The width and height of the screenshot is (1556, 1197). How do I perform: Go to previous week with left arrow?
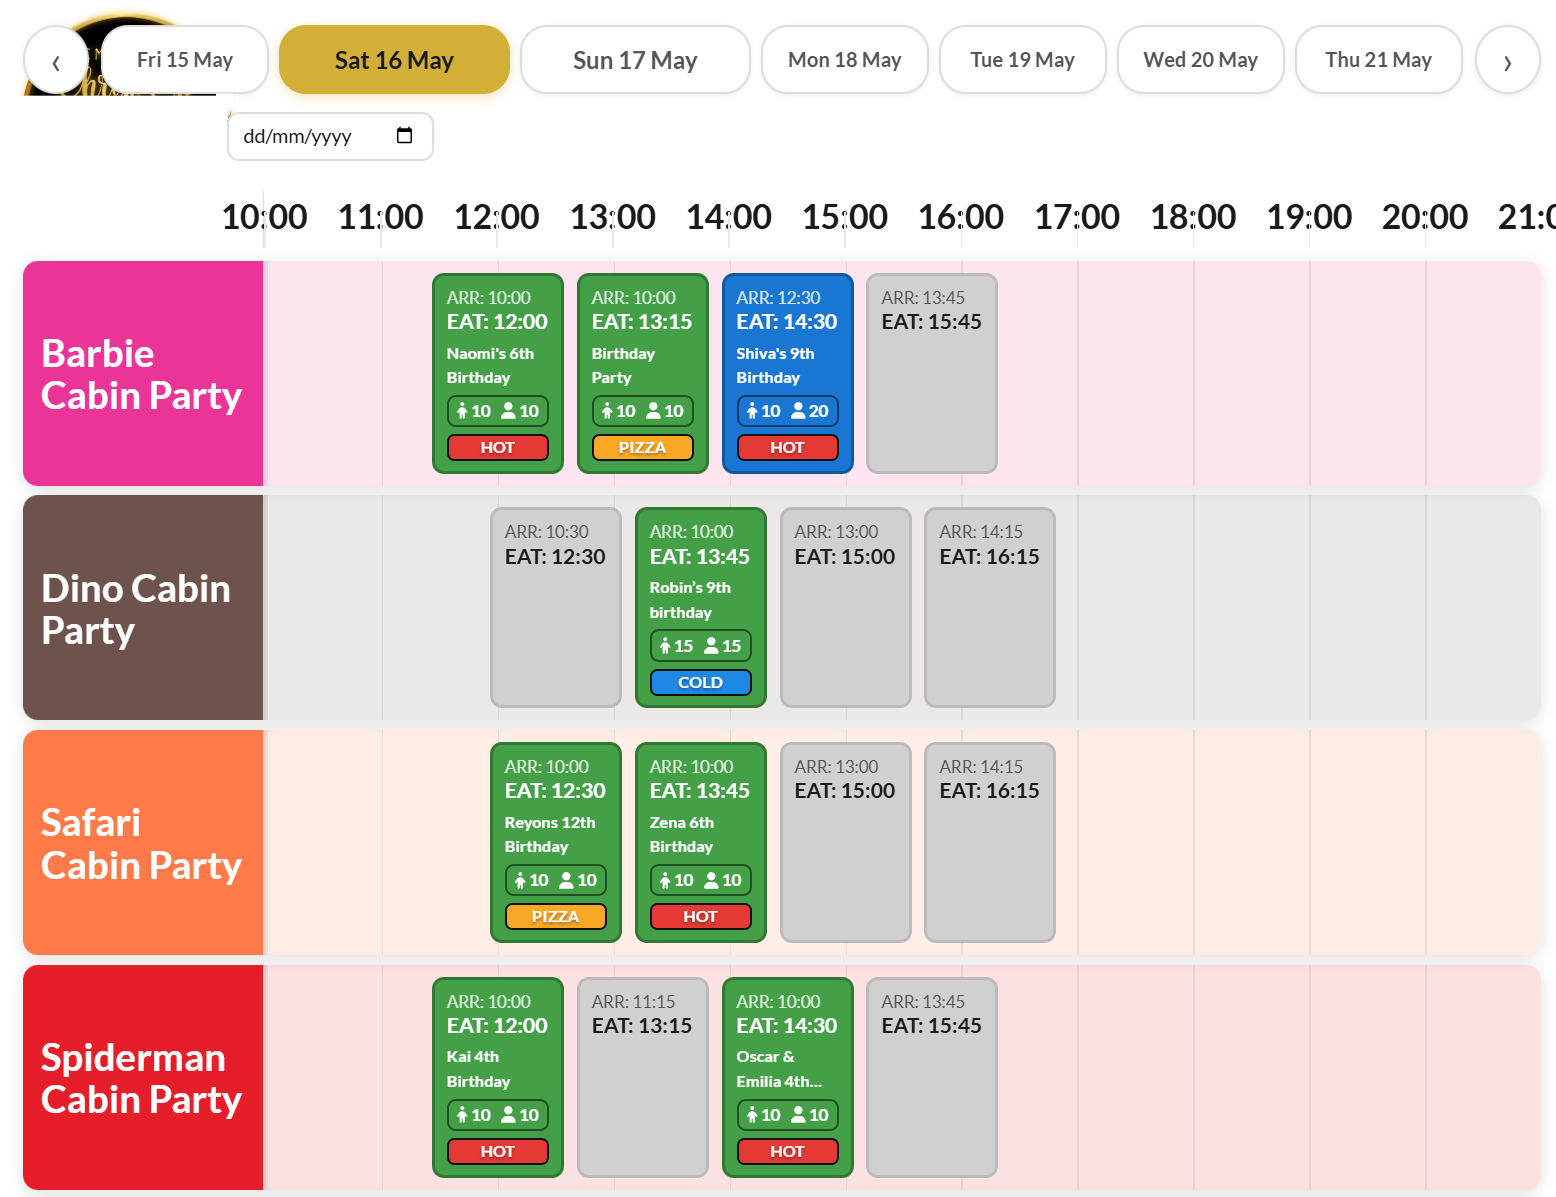pyautogui.click(x=56, y=60)
